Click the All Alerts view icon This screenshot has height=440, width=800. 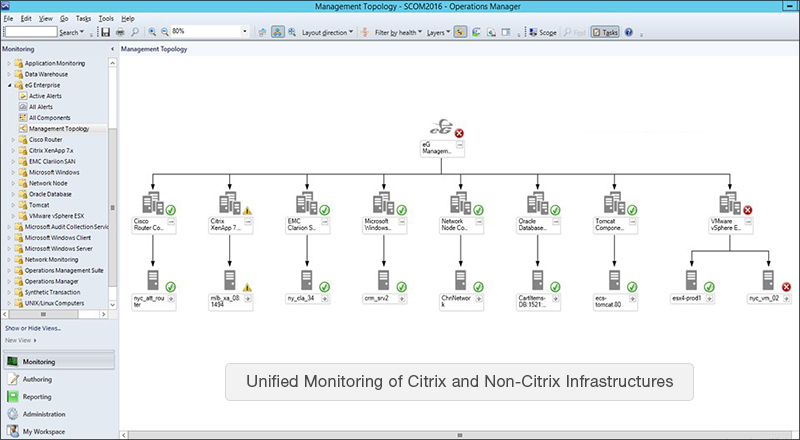tap(22, 107)
